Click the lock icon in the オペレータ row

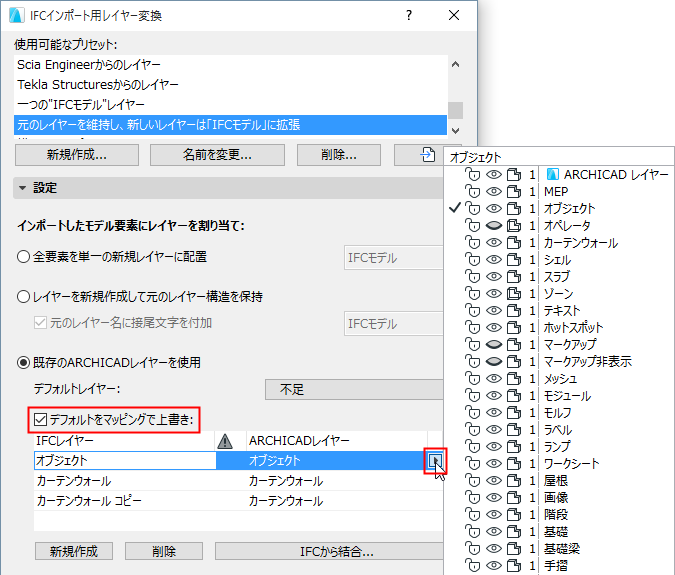pos(472,226)
